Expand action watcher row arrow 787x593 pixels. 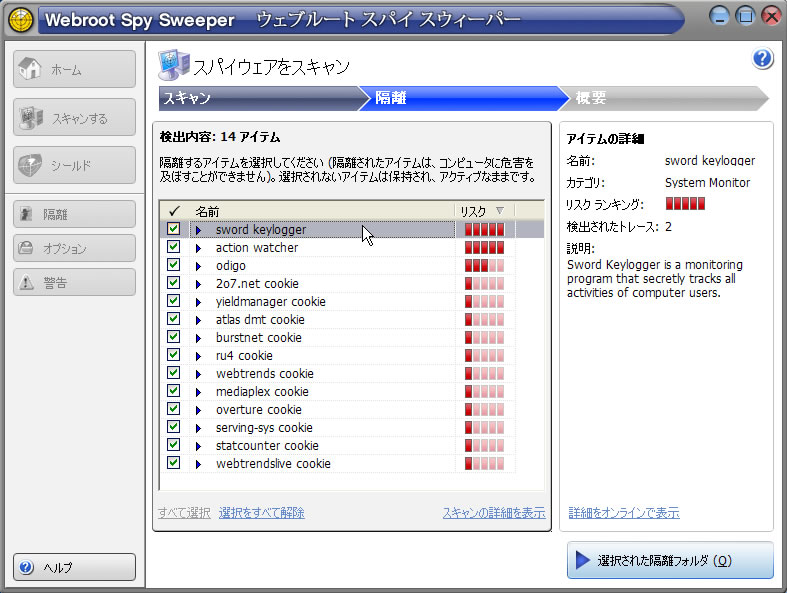click(198, 248)
